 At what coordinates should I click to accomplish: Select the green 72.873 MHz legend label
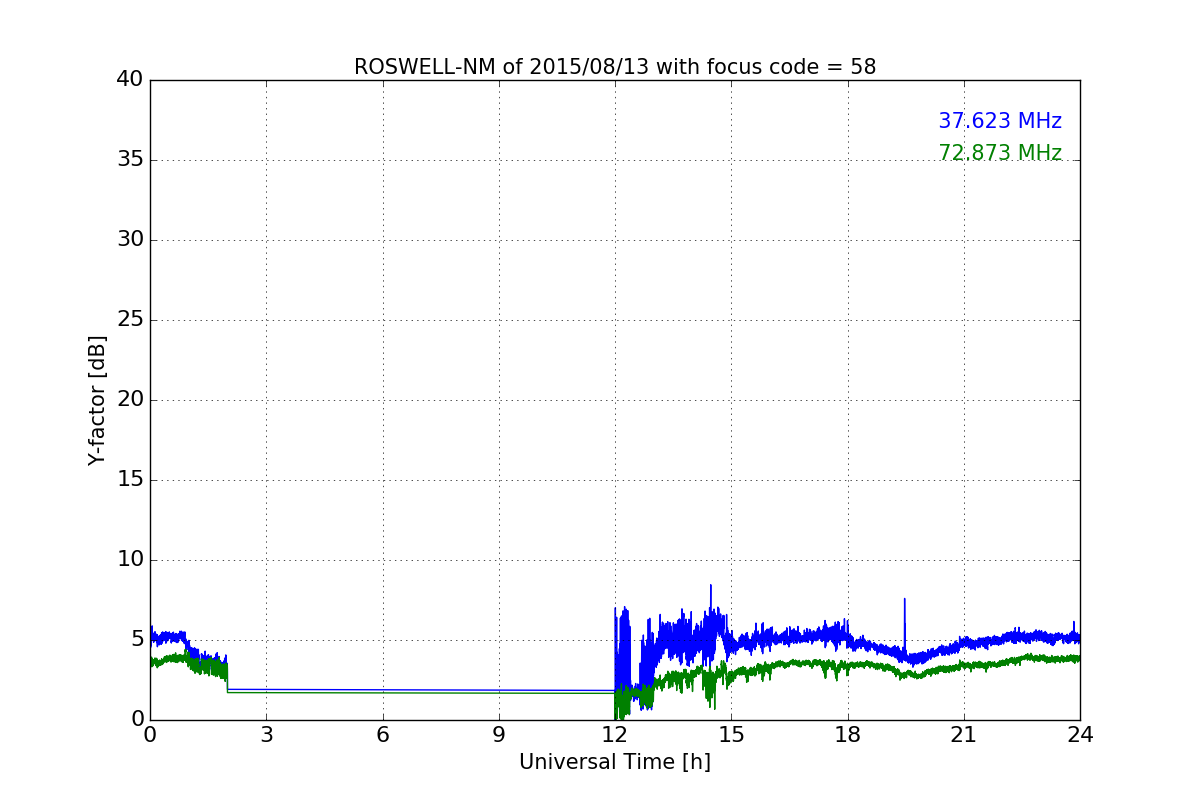click(x=1000, y=153)
